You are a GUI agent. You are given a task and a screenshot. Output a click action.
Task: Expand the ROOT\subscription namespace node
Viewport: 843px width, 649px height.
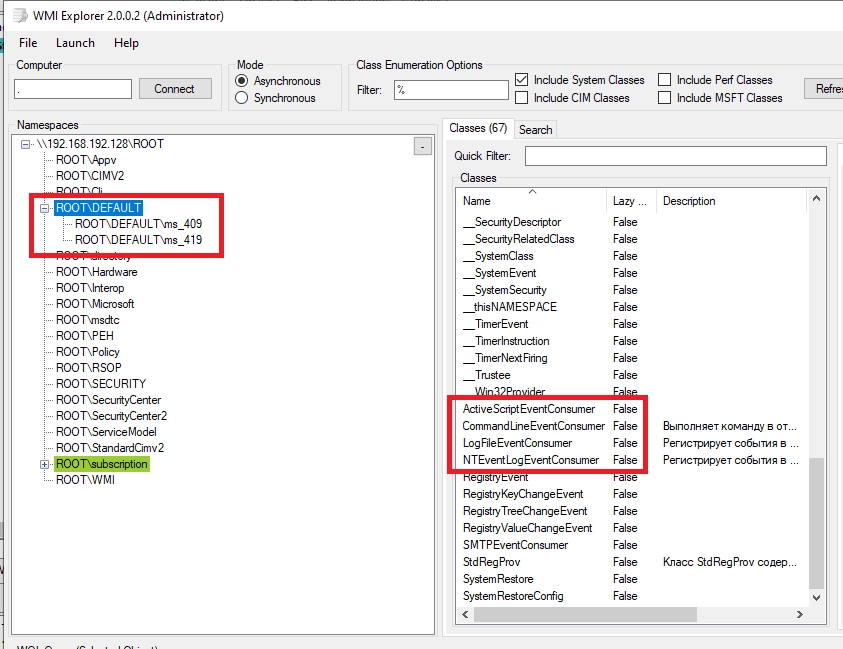tap(44, 464)
